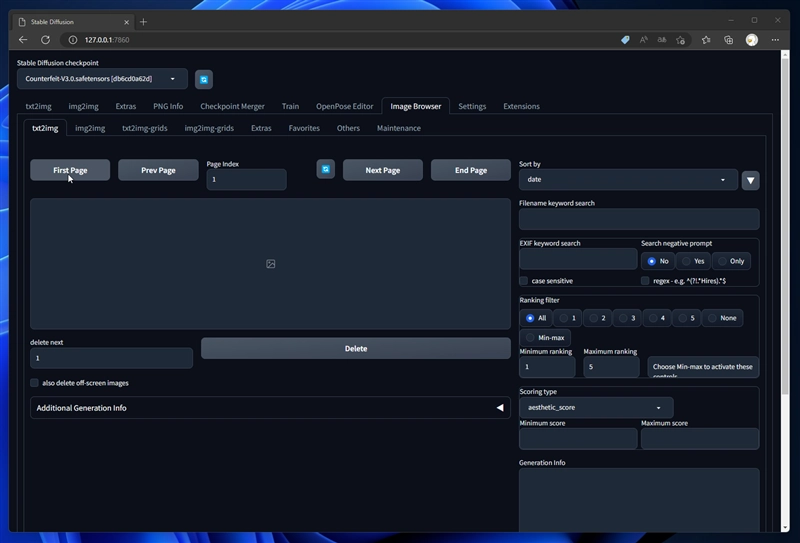
Task: Click the shopping tag icon in address bar
Action: pyautogui.click(x=625, y=40)
